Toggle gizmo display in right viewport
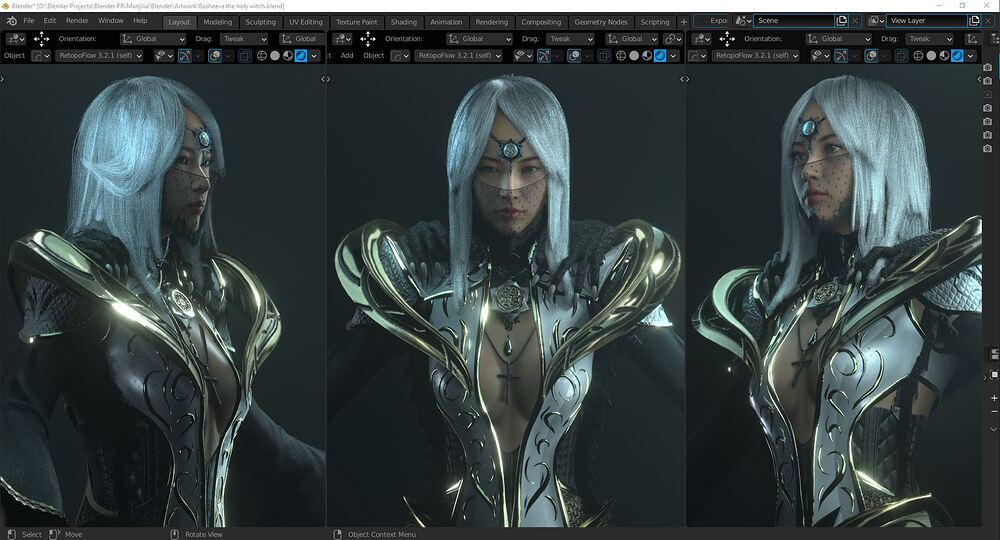1000x540 pixels. pyautogui.click(x=841, y=55)
